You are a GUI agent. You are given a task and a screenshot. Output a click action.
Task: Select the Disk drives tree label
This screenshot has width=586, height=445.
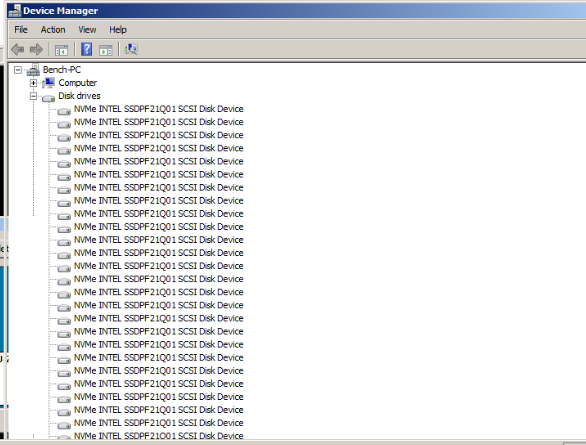[x=79, y=96]
